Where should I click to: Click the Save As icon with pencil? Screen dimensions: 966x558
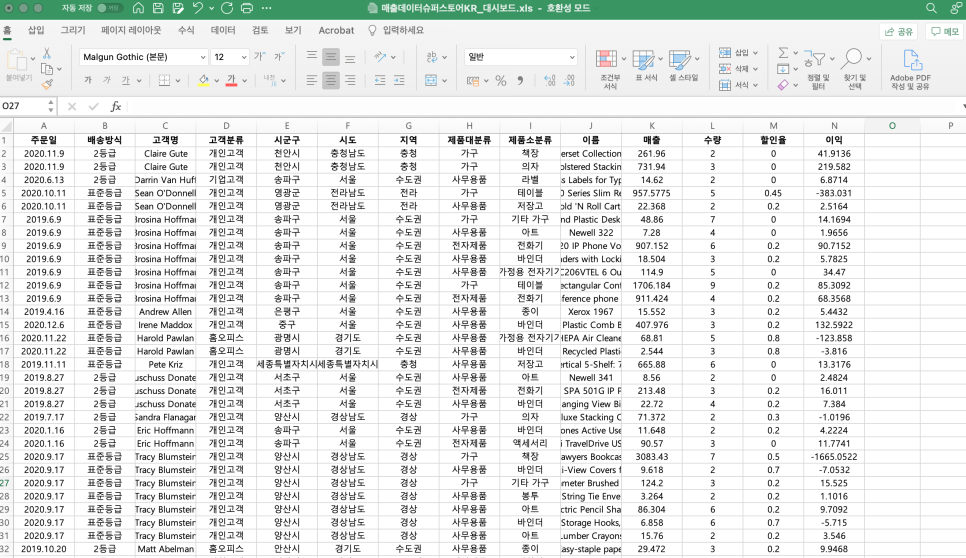178,8
